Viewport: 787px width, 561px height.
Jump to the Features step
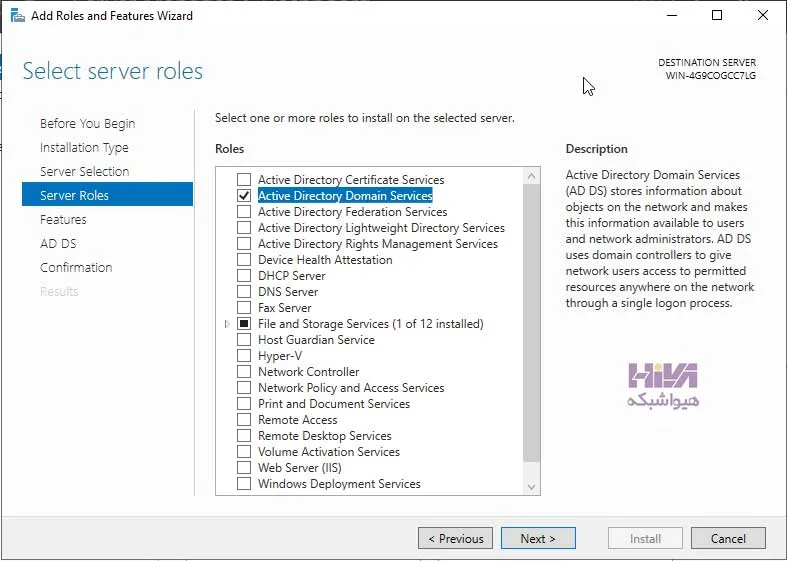click(x=63, y=220)
